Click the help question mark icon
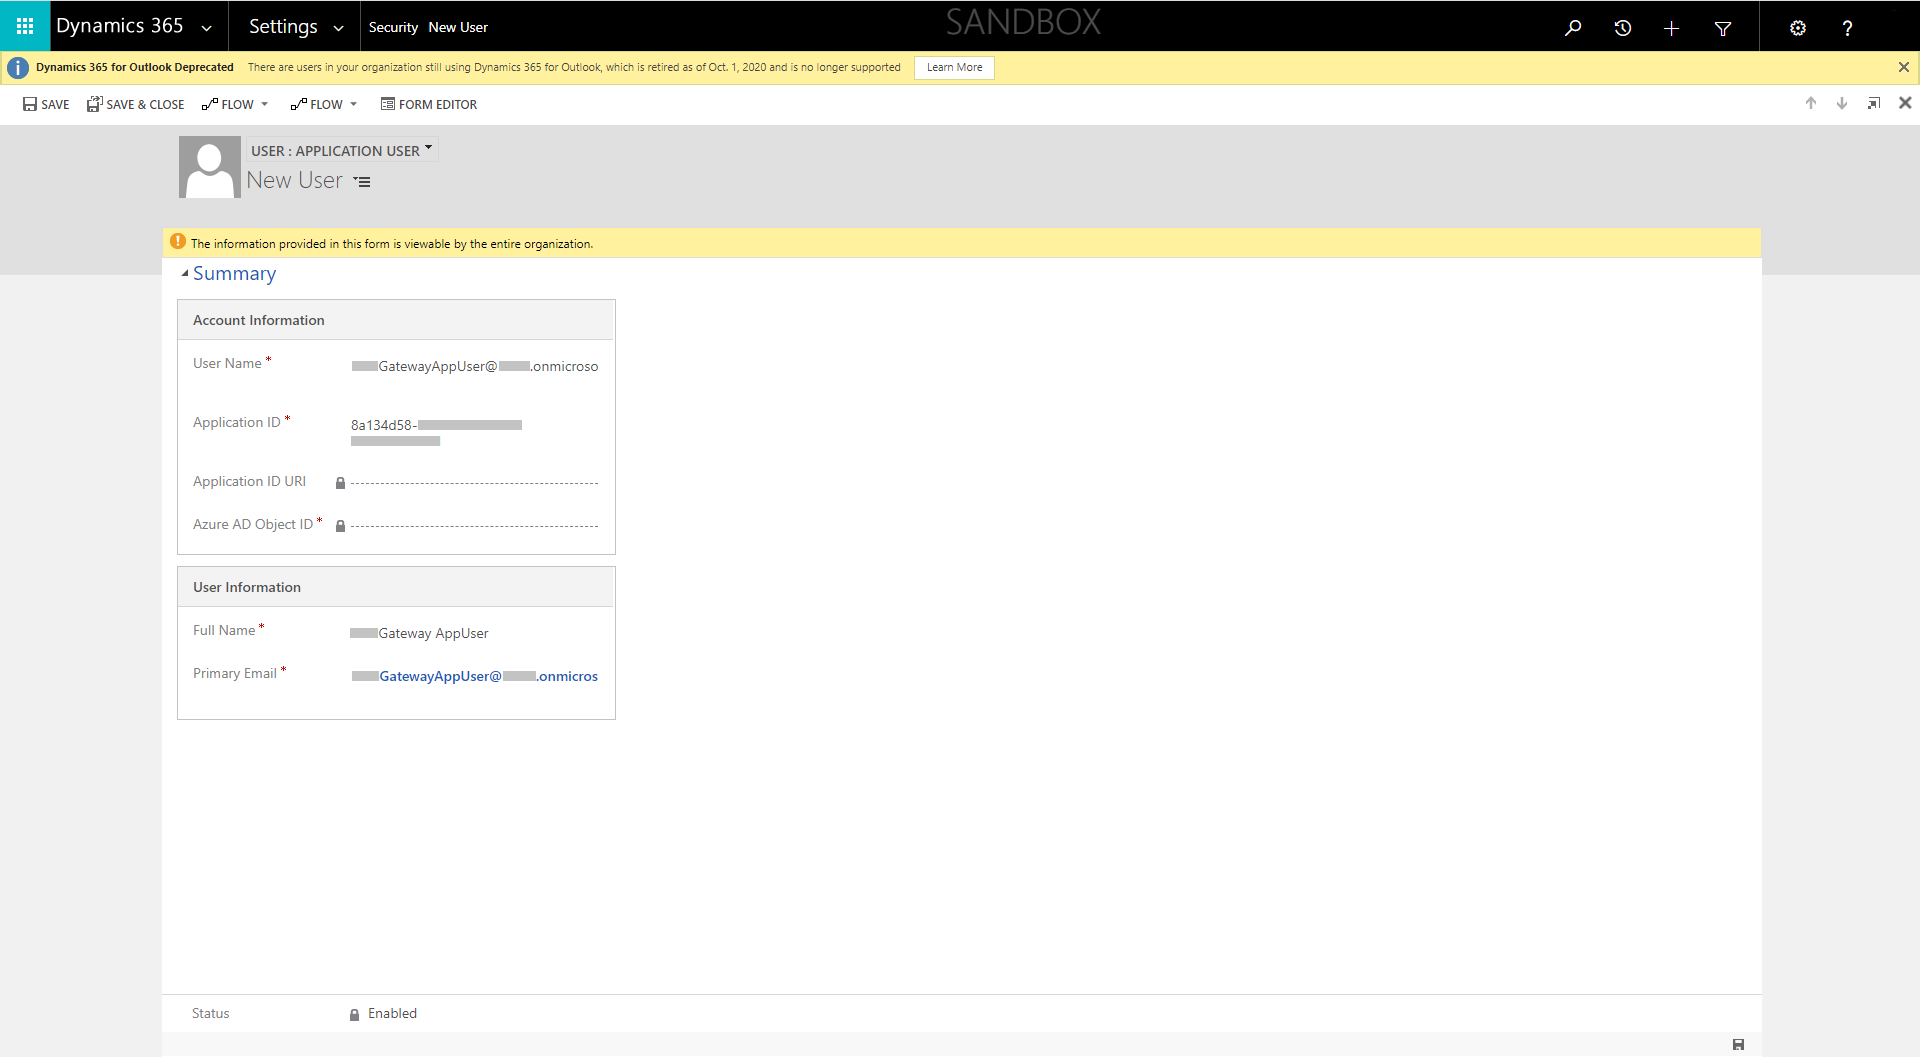The height and width of the screenshot is (1057, 1921). pos(1847,28)
